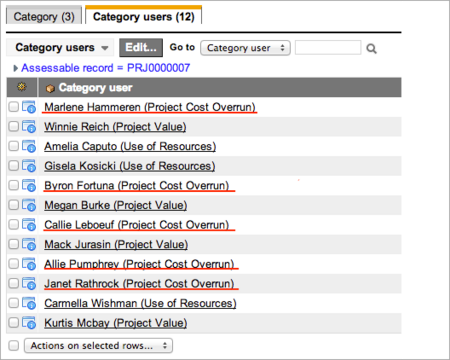Open record preview icon for Gisela Kosicki
450x360 pixels.
click(29, 166)
